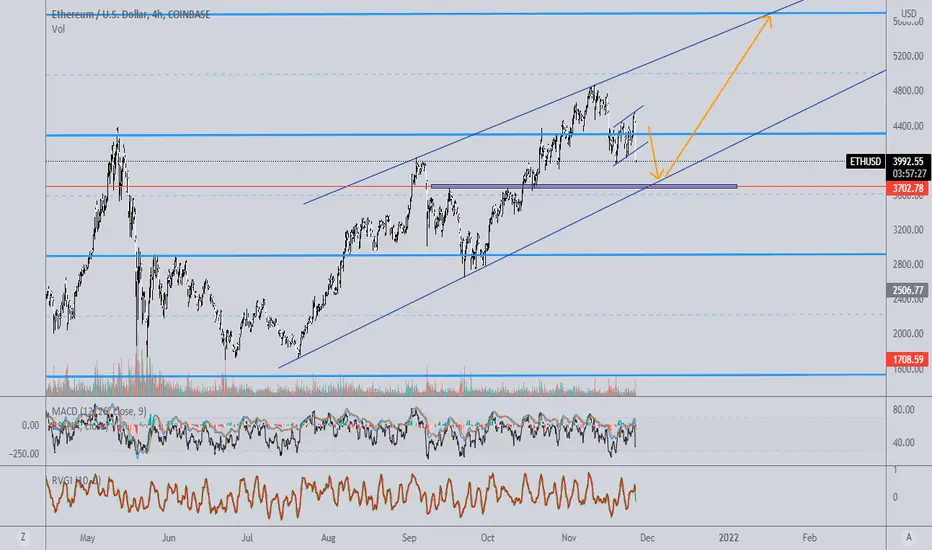This screenshot has height=550, width=932.
Task: Click 0.00 on the MACD left scale
Action: (30, 425)
